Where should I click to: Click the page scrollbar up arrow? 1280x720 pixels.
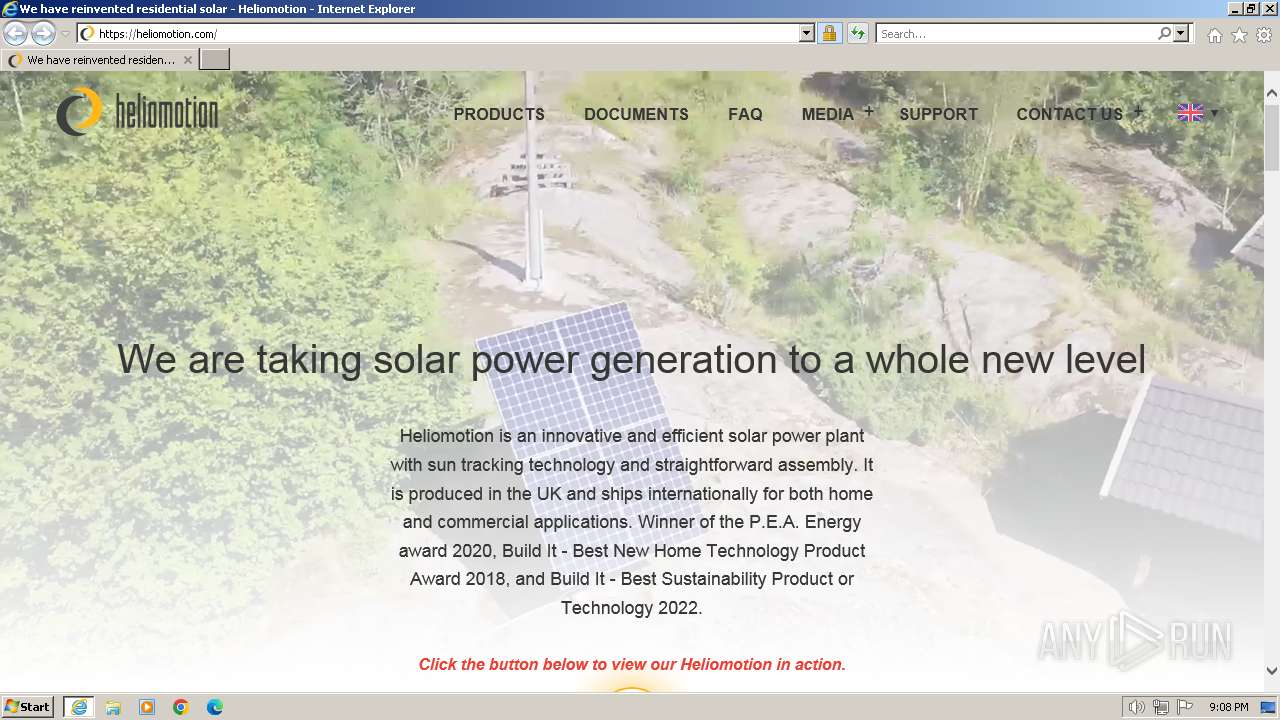click(x=1272, y=94)
